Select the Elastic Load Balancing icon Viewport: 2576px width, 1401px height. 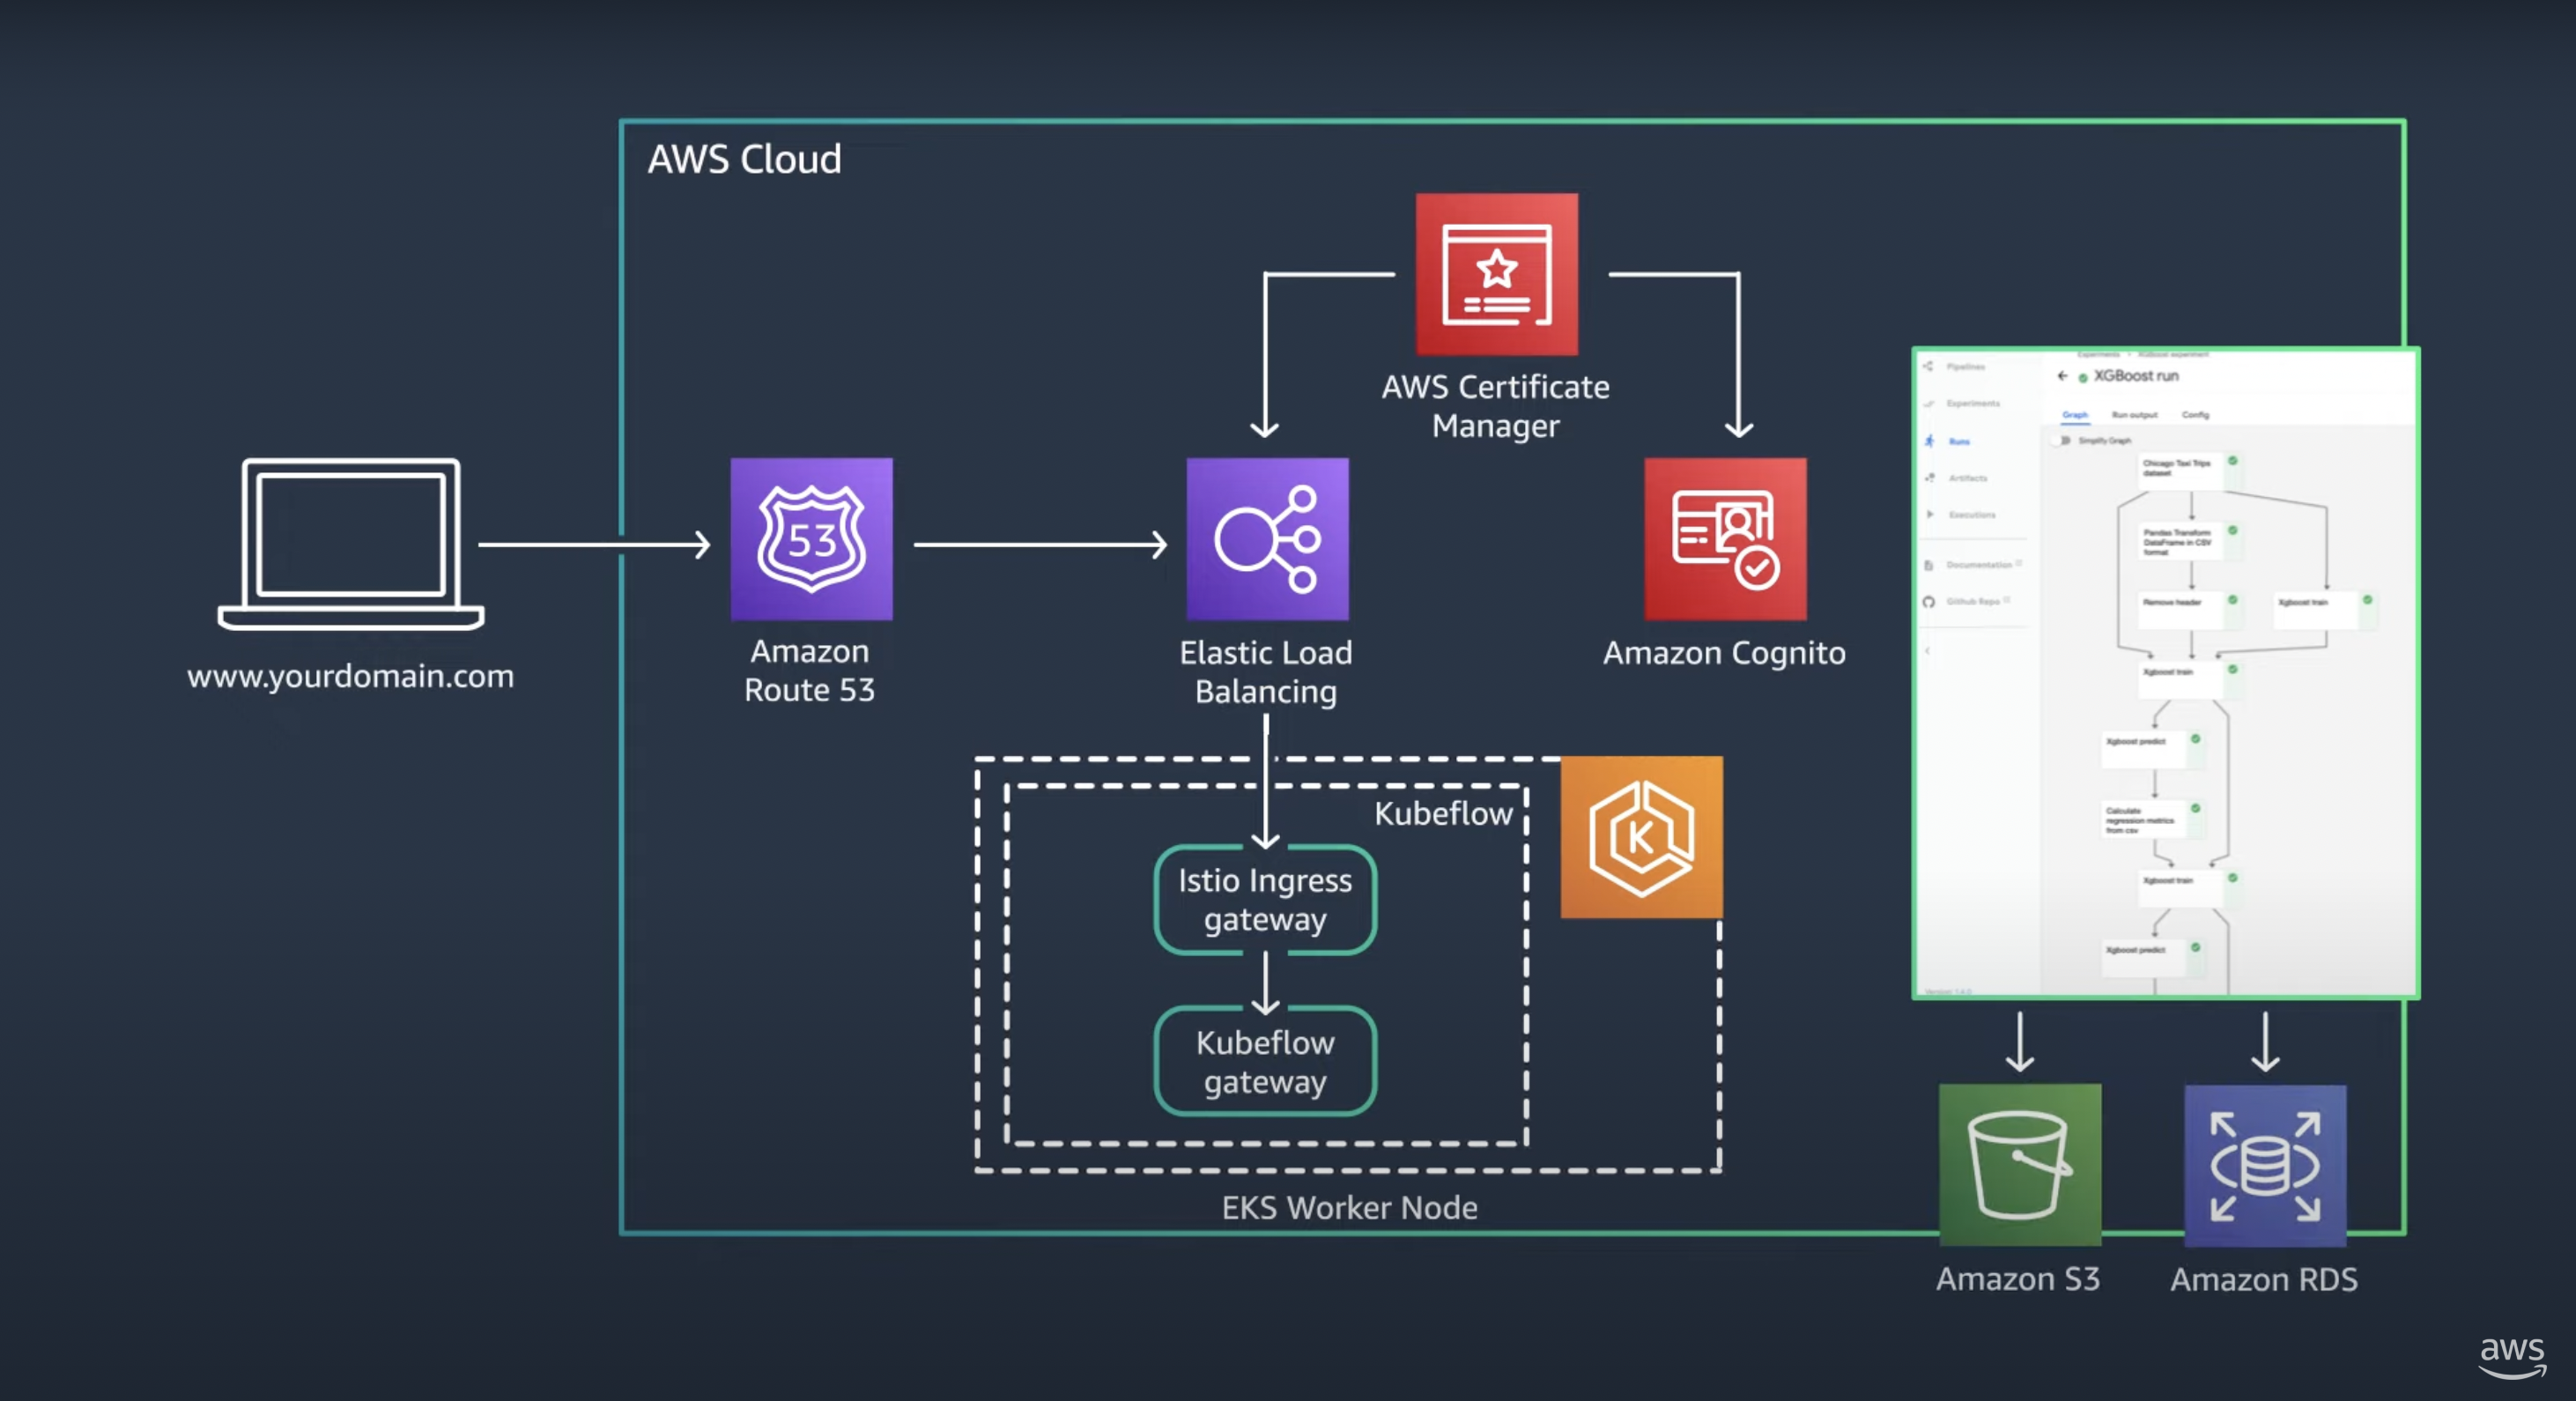pos(1267,539)
